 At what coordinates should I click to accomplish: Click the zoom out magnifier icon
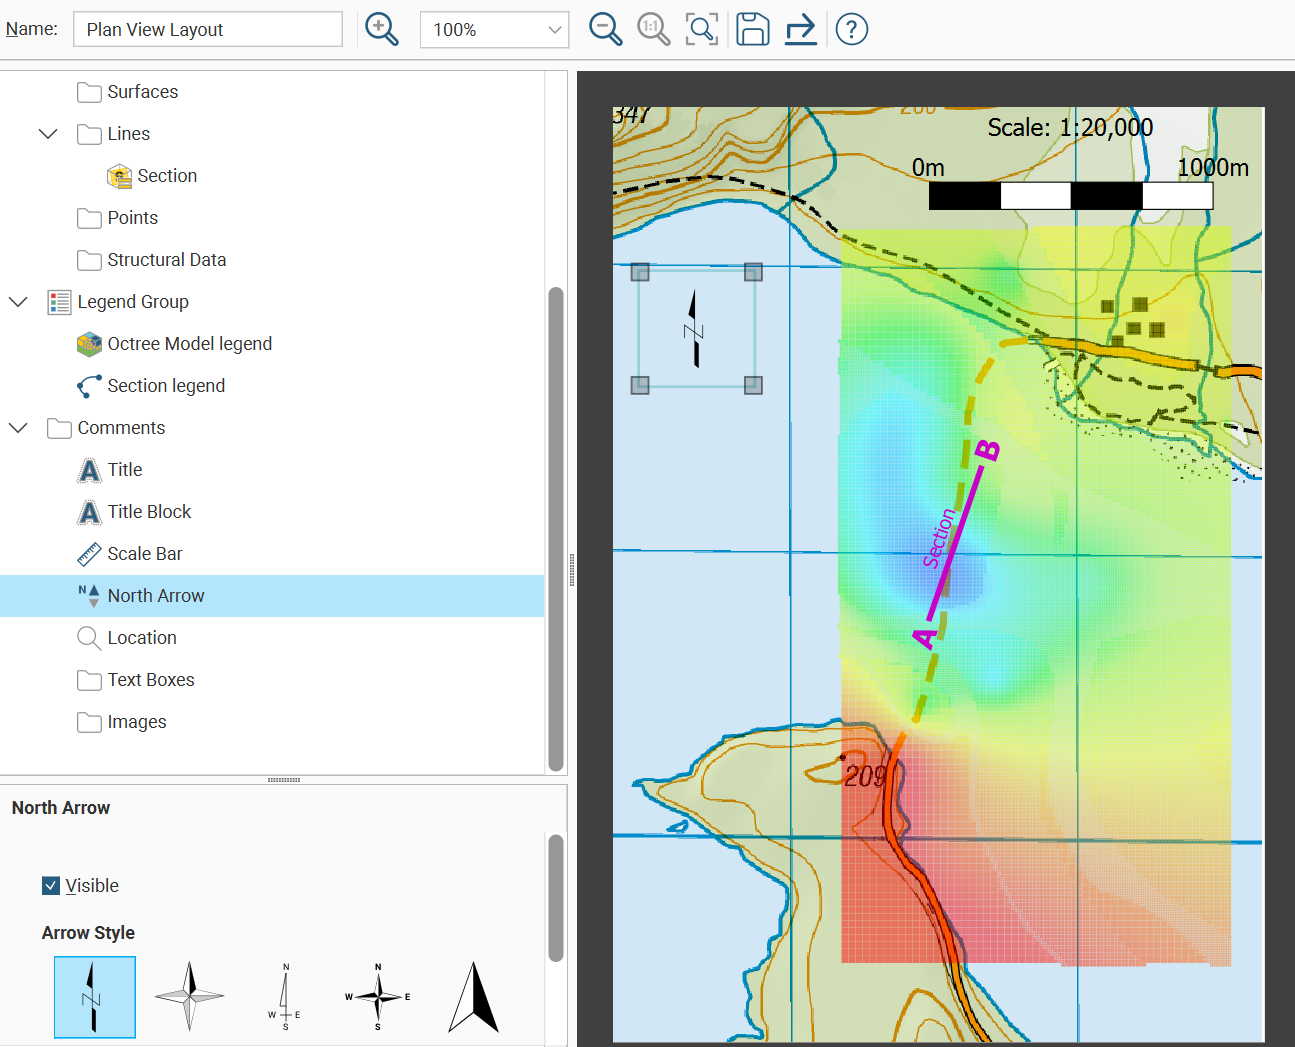click(x=605, y=29)
